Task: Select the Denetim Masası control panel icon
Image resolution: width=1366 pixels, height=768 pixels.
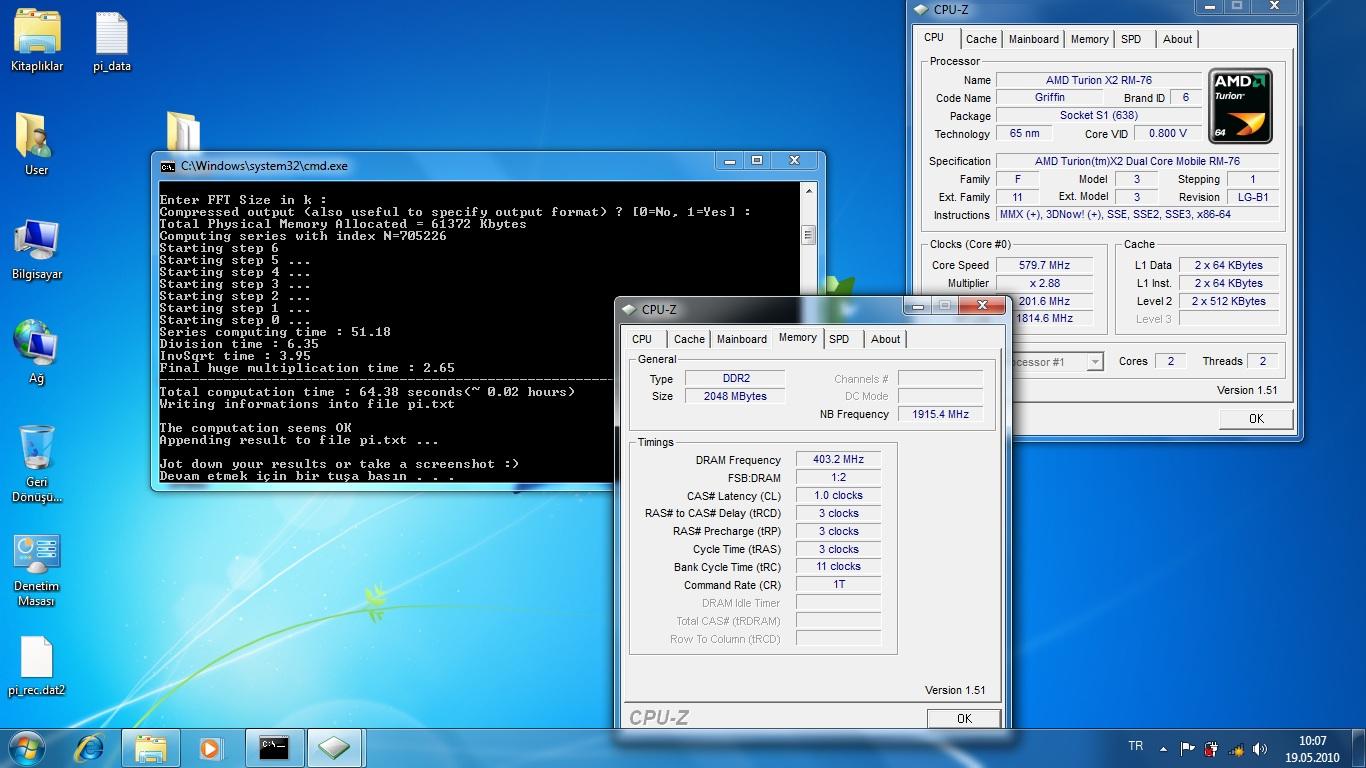Action: [x=37, y=570]
